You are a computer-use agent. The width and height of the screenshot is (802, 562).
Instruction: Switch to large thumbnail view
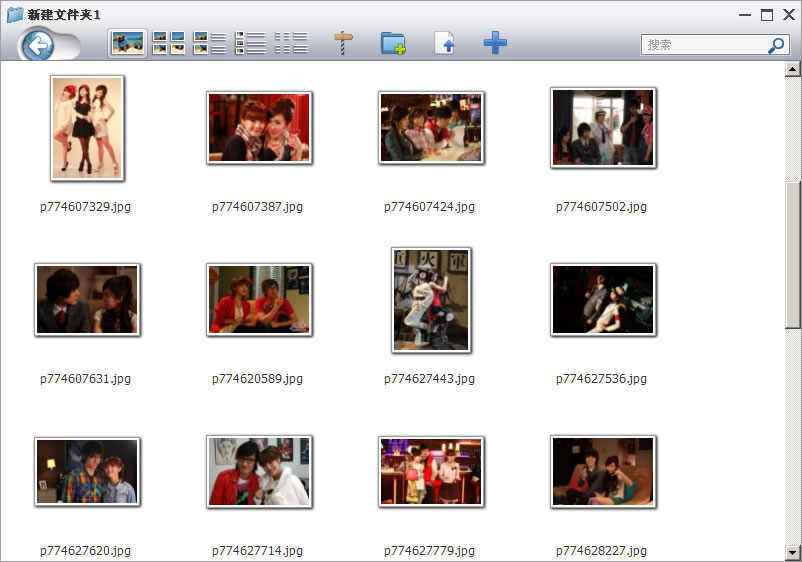127,43
